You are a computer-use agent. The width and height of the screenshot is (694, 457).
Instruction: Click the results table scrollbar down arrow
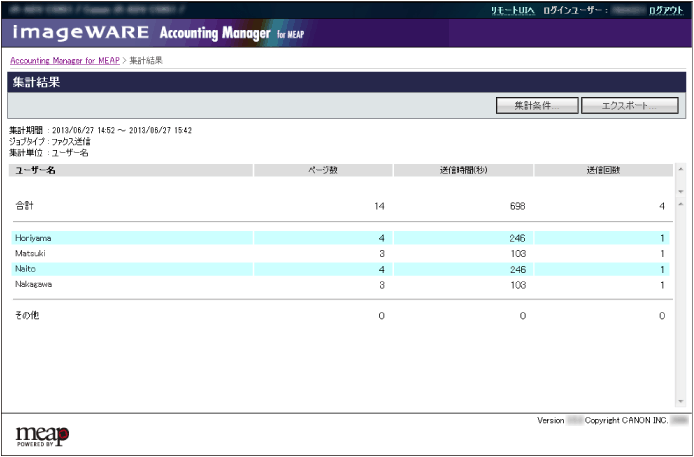point(681,401)
